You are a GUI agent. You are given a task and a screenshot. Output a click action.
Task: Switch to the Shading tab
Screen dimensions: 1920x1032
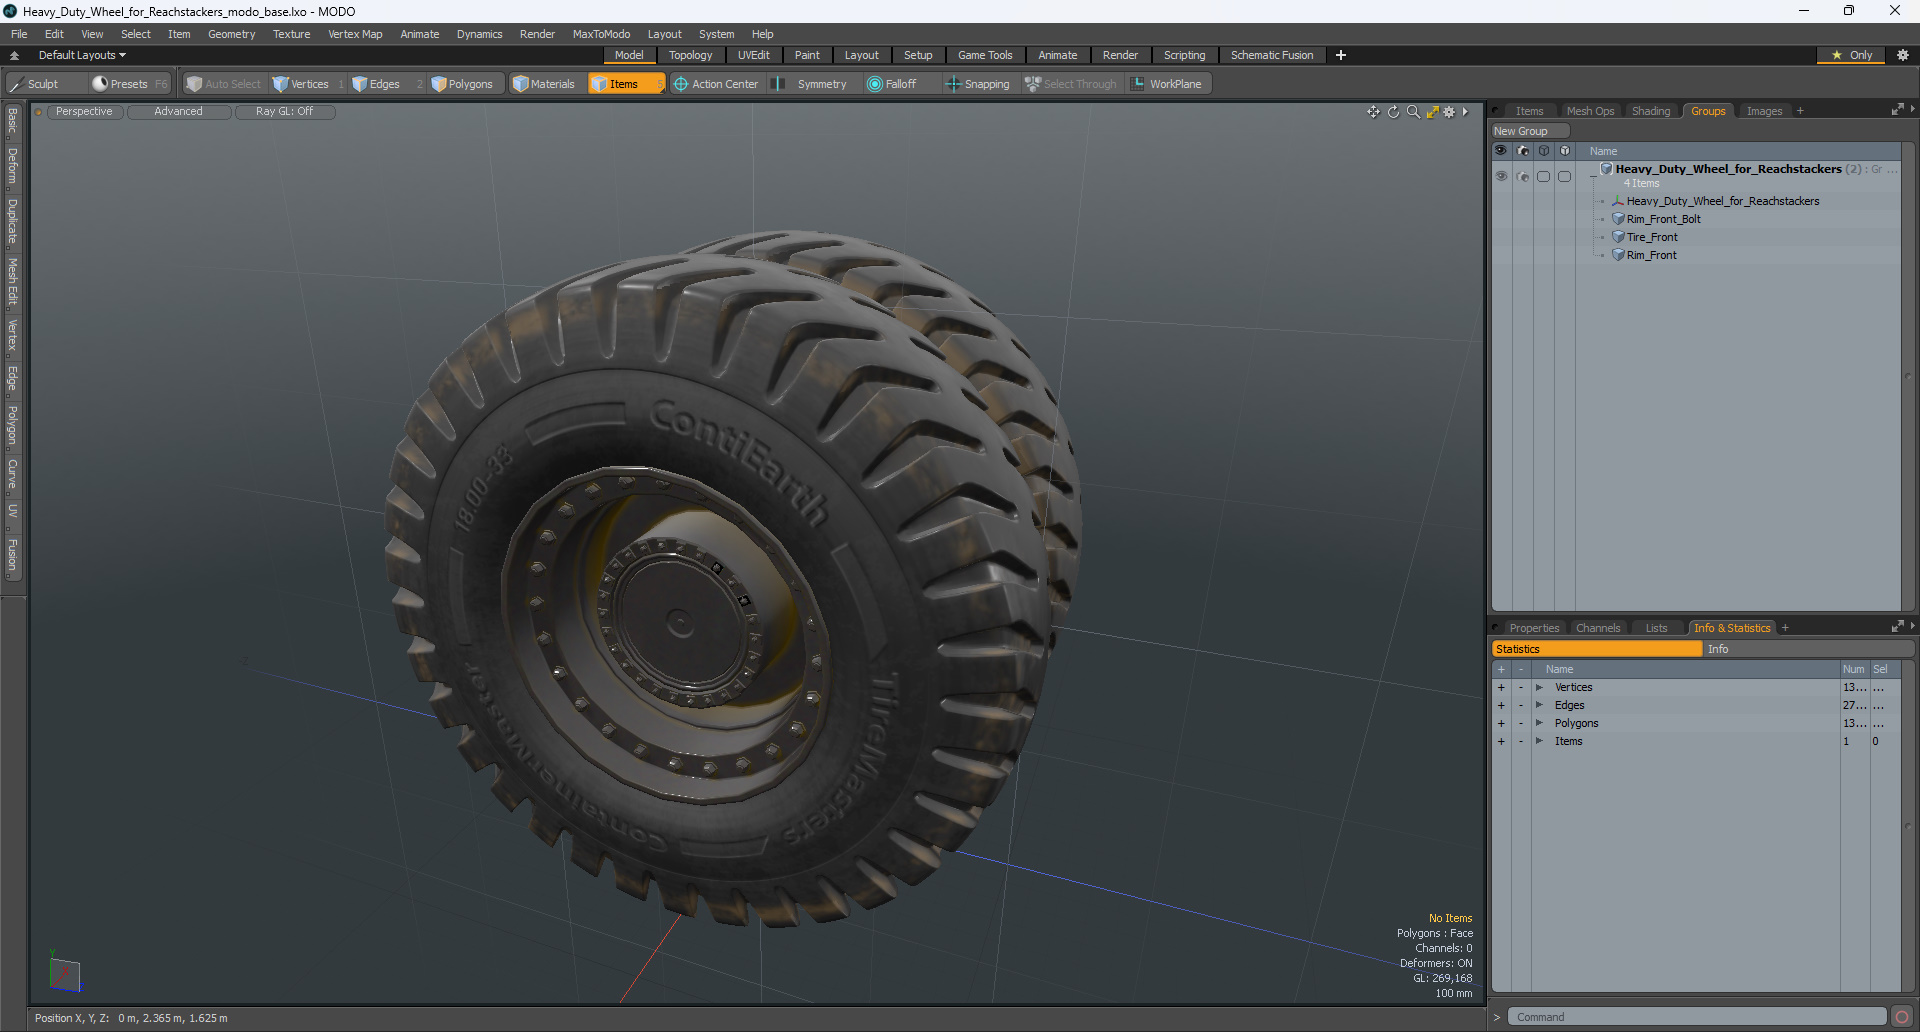click(x=1651, y=111)
